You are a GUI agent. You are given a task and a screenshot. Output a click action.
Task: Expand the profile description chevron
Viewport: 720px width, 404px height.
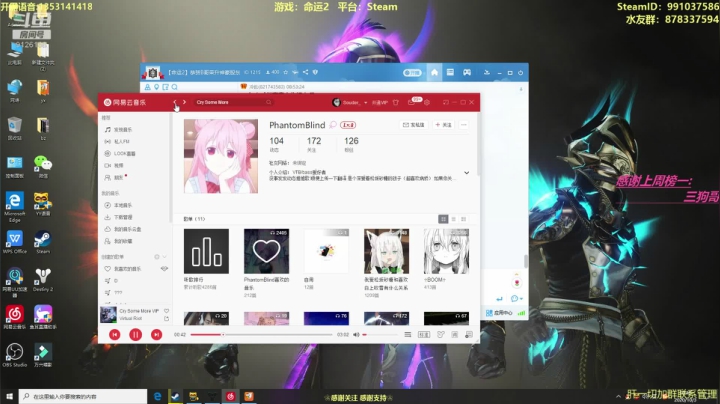pyautogui.click(x=467, y=173)
